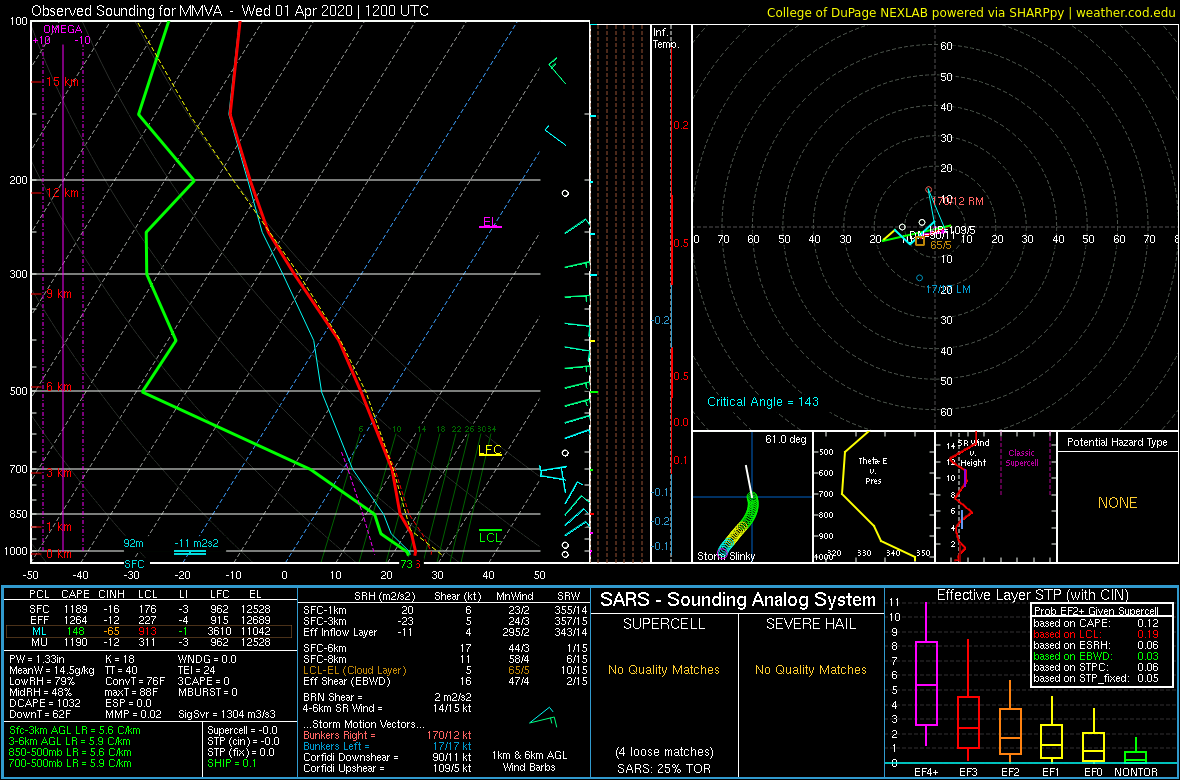The image size is (1180, 780).
Task: Select the green LCL marker on the skew-T
Action: [x=490, y=536]
